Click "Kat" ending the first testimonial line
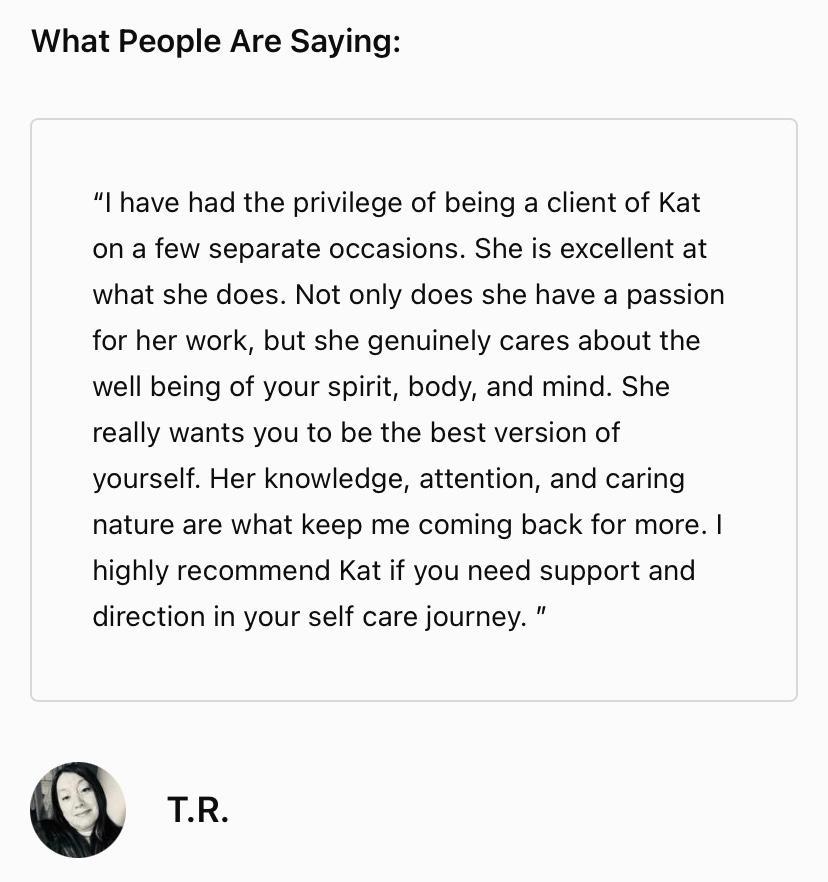828x882 pixels. point(679,202)
